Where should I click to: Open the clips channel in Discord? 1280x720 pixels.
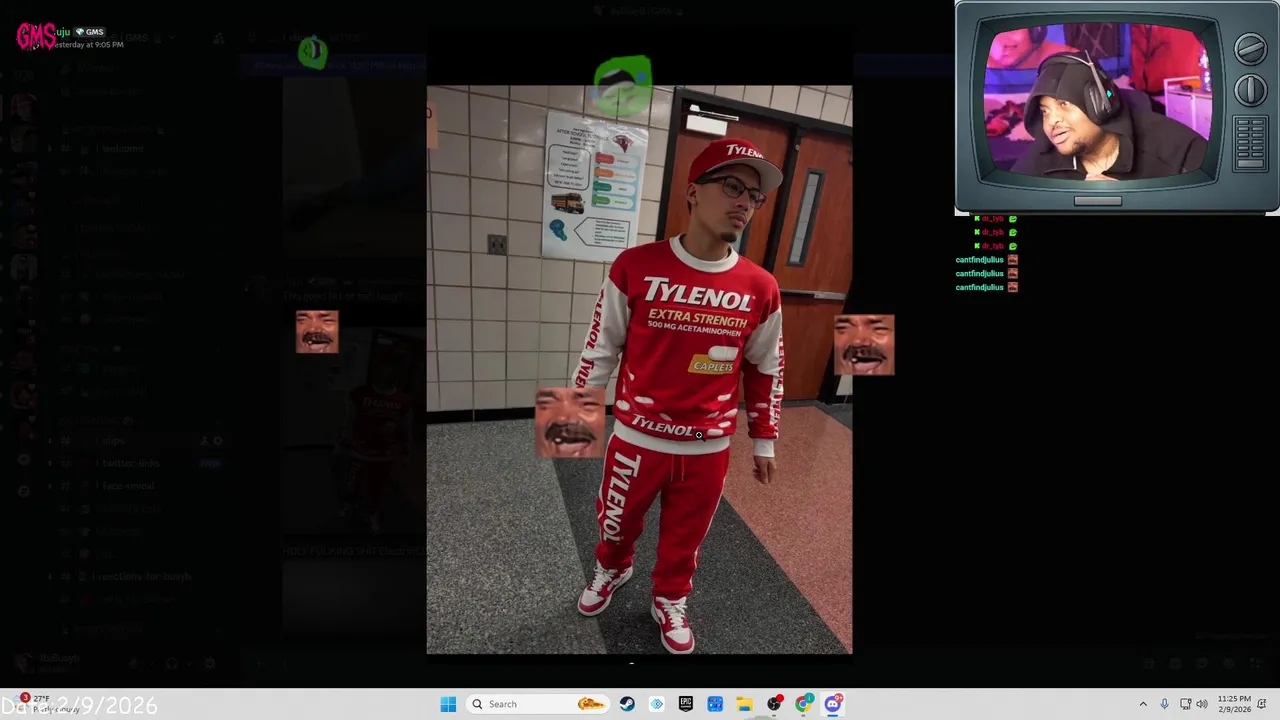114,440
